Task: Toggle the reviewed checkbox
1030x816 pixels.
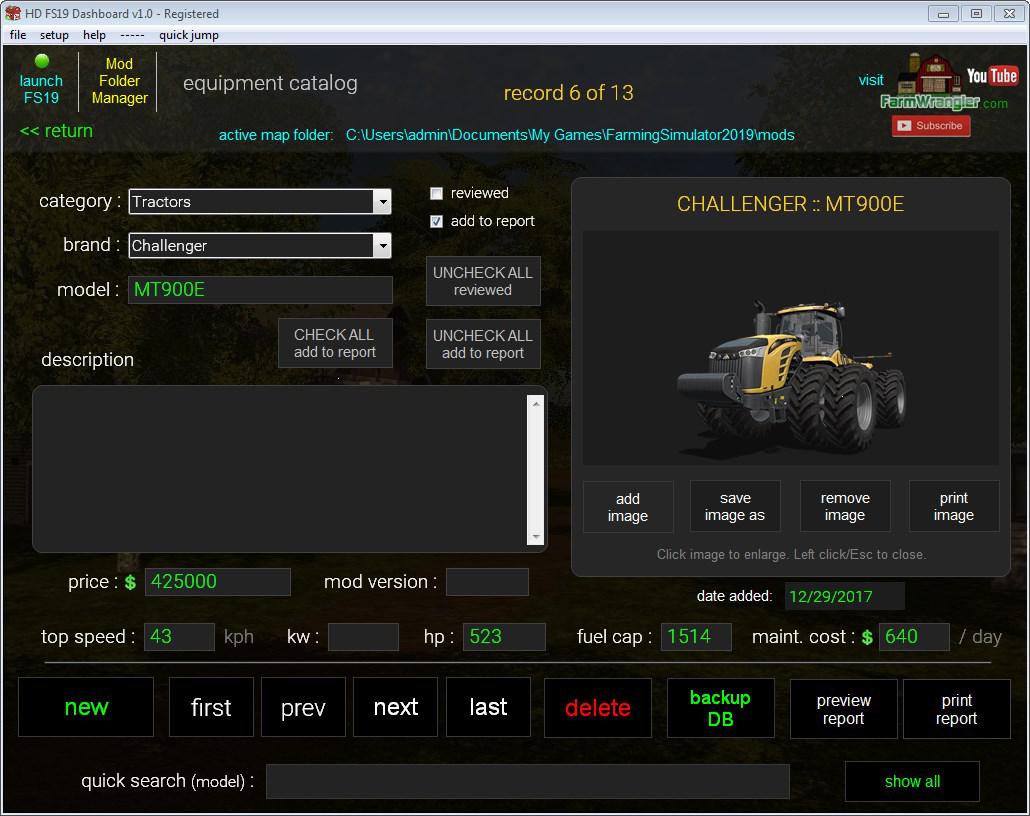Action: point(436,194)
